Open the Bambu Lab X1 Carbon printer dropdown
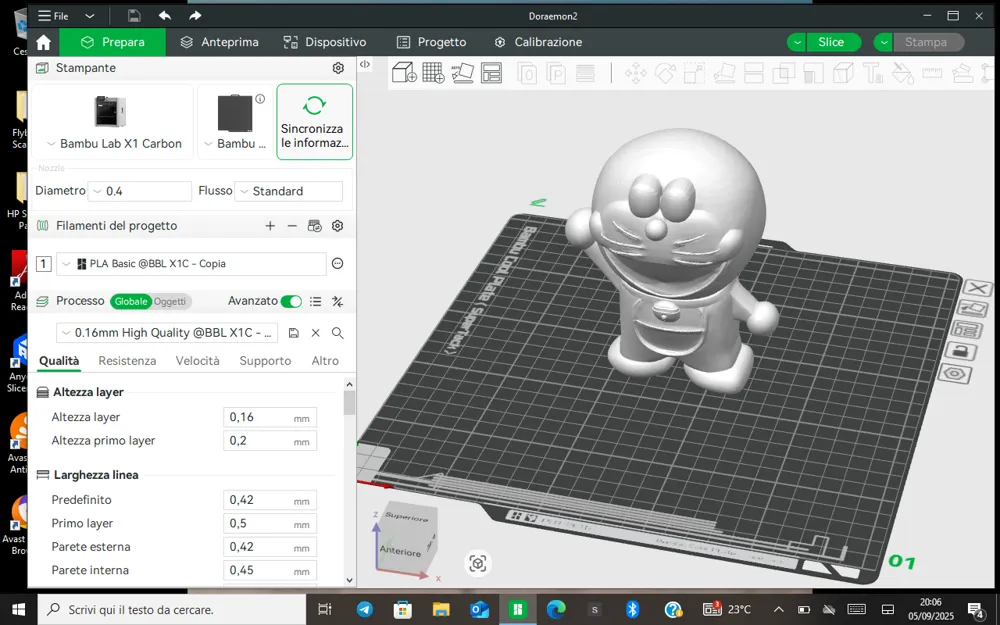The width and height of the screenshot is (1000, 625). coord(113,121)
